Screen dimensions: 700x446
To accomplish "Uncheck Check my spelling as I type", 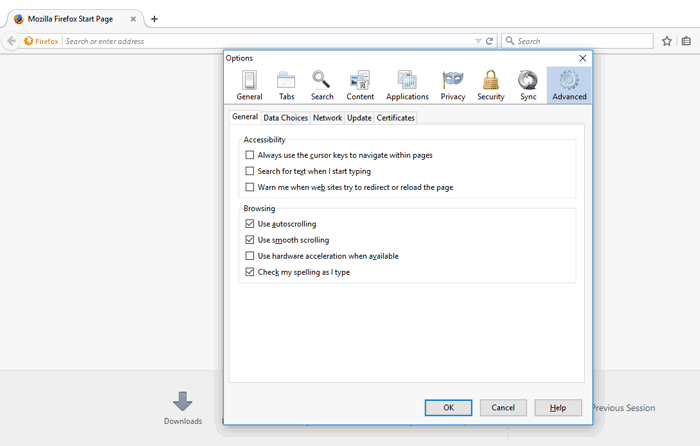I will [x=250, y=272].
